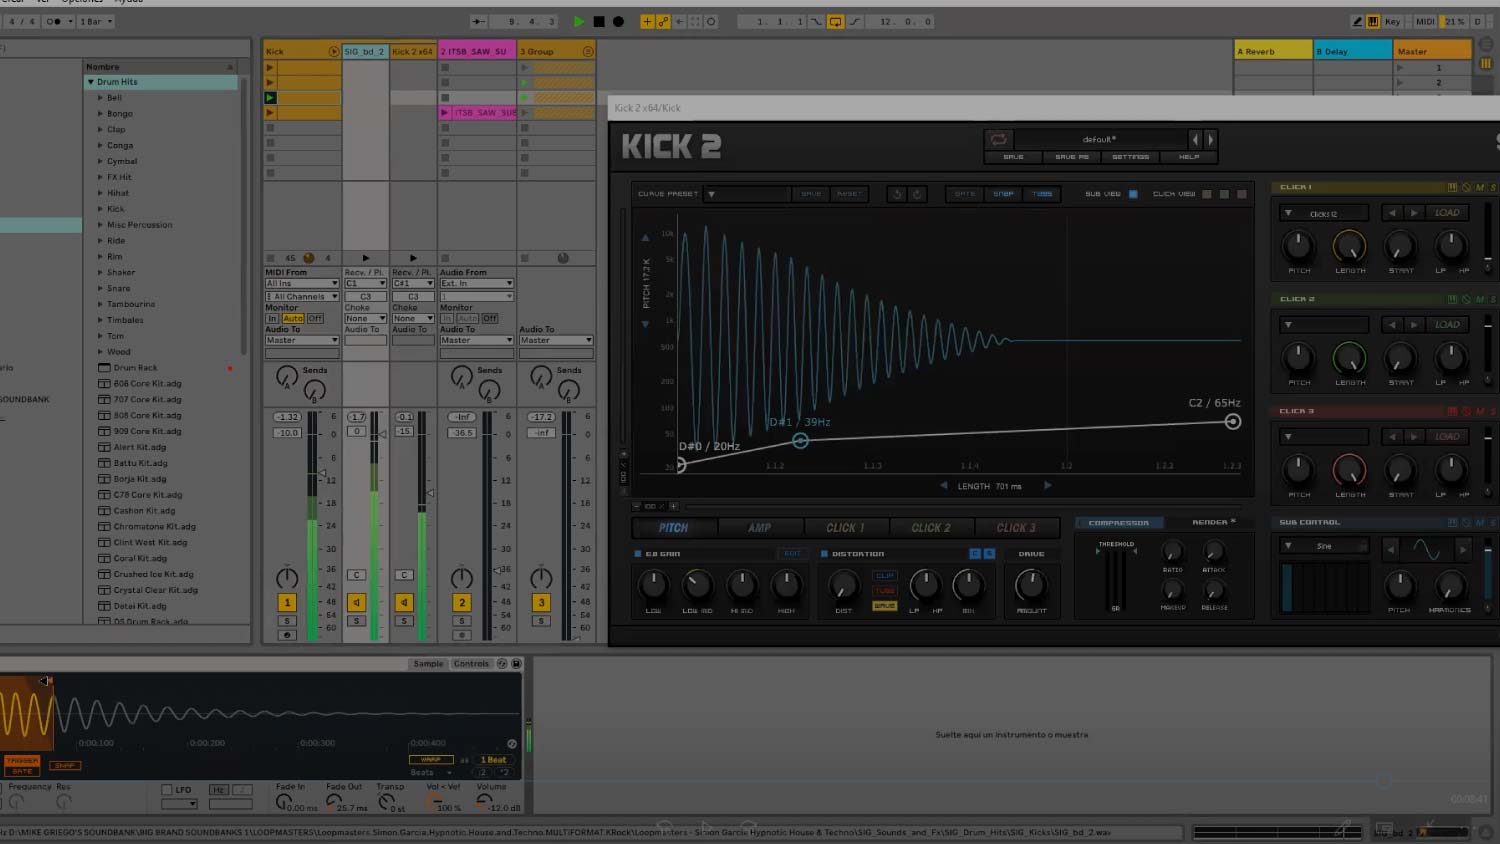Expand the Snare folder in browser

100,288
